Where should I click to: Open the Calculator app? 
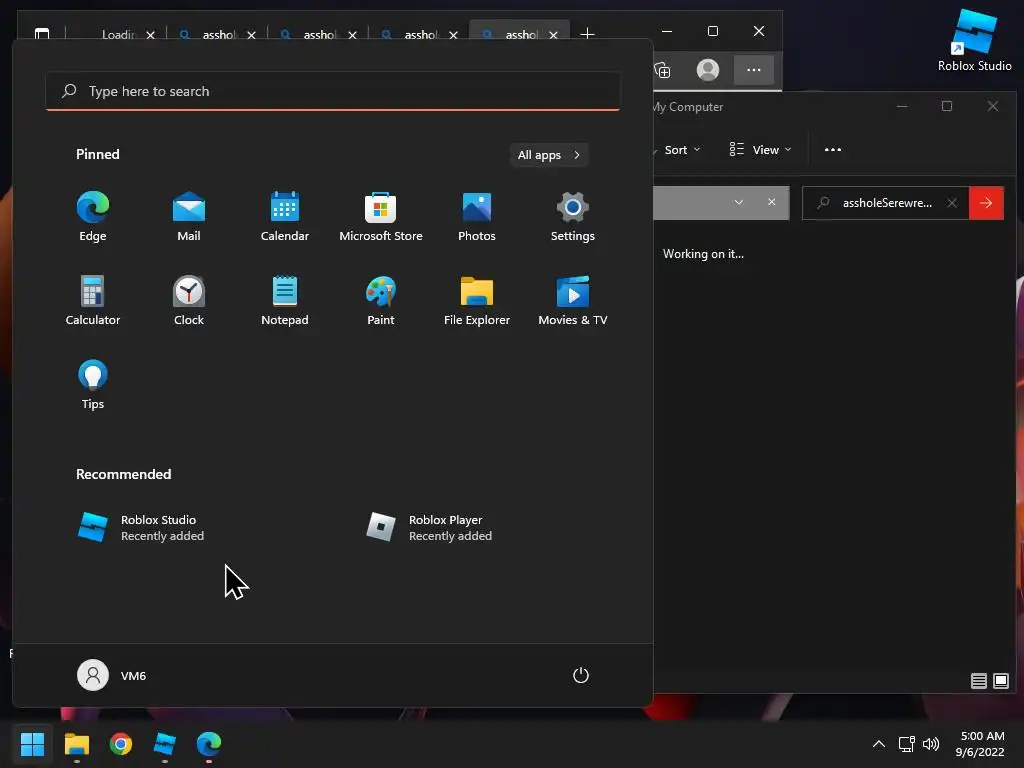93,300
